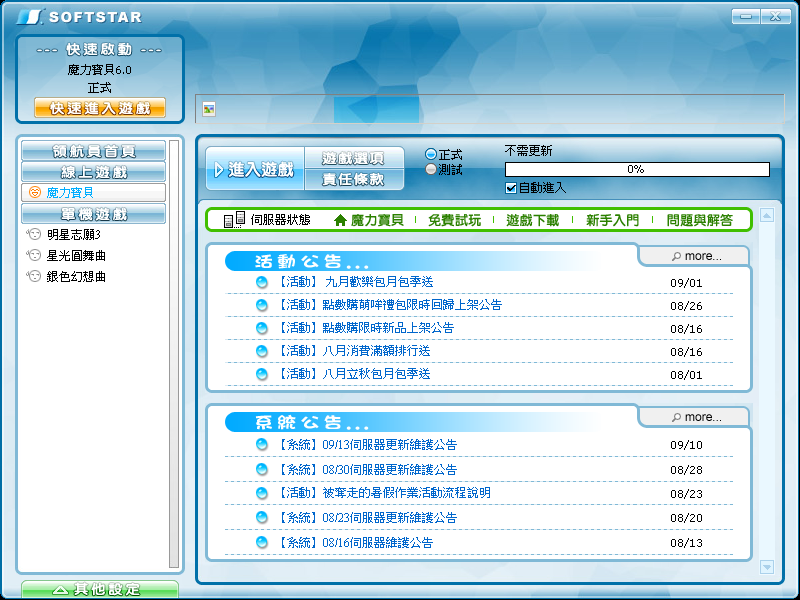Click blue bullet next to 09/13伺服器更新維護公告
Viewport: 800px width, 600px height.
point(262,444)
